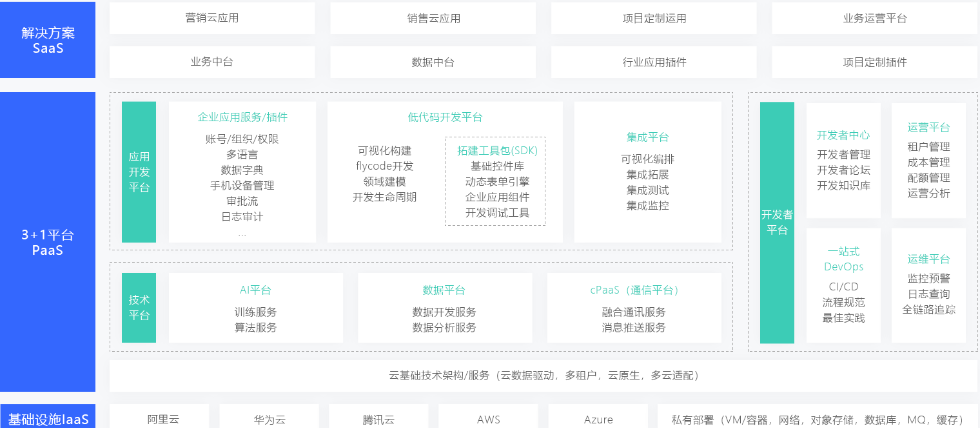980x428 pixels.
Task: Click the green 应用开发平台 block
Action: (139, 172)
